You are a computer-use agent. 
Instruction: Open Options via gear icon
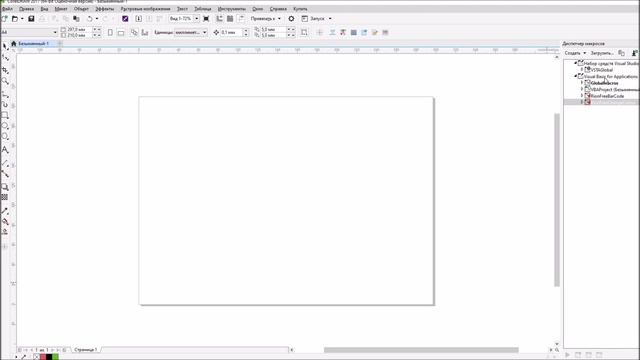(291, 19)
